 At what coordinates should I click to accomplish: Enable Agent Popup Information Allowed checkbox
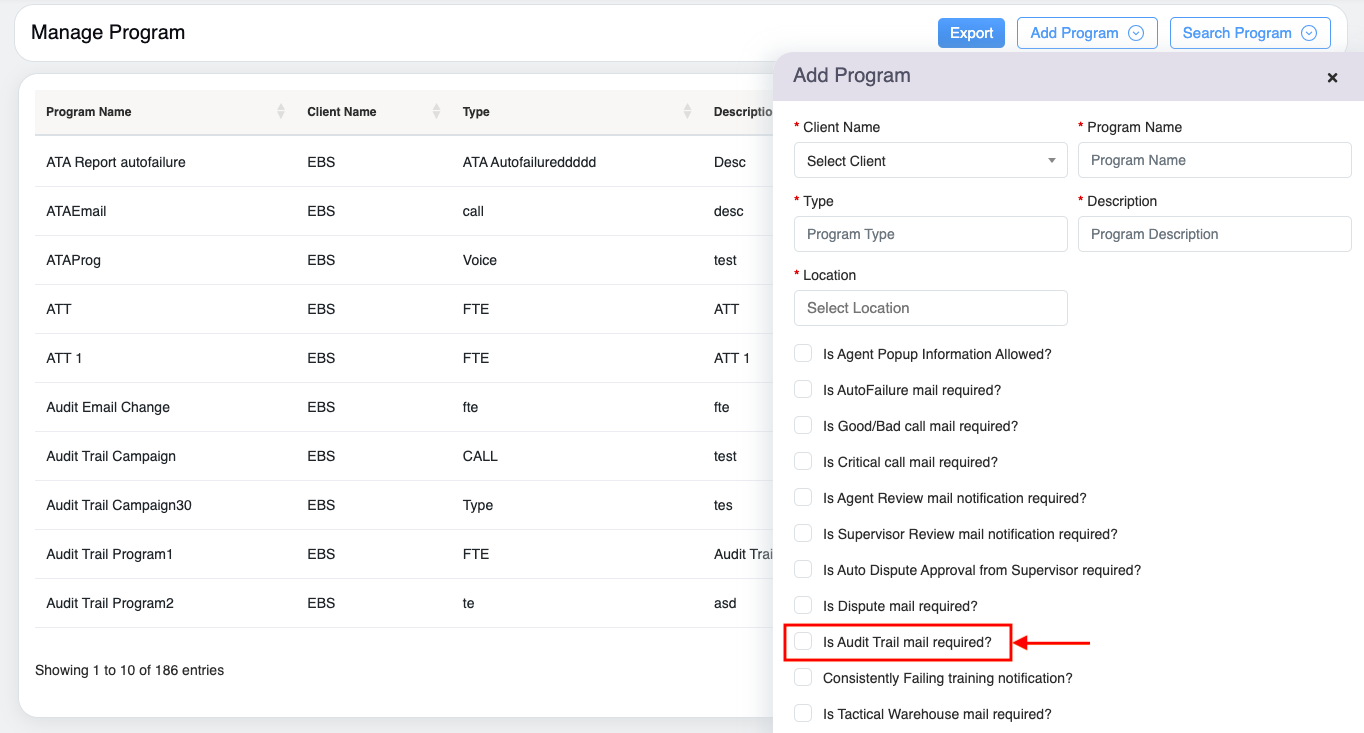[803, 354]
